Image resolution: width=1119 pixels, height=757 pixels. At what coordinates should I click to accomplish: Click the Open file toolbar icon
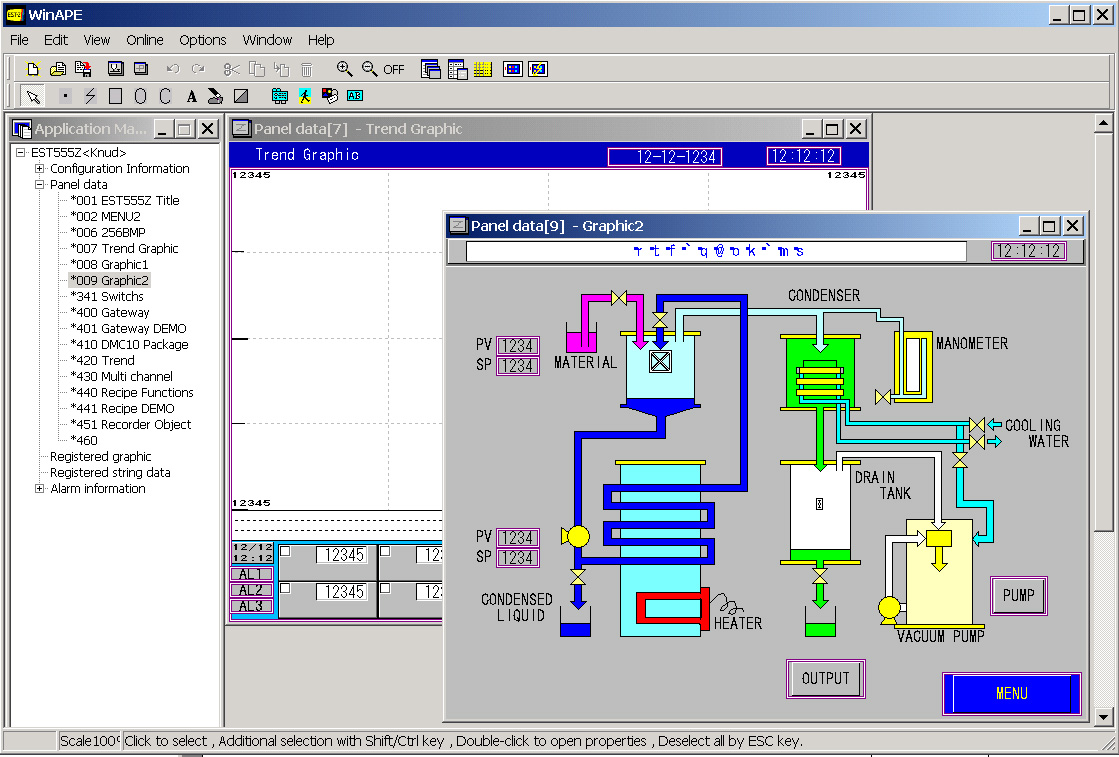(58, 69)
